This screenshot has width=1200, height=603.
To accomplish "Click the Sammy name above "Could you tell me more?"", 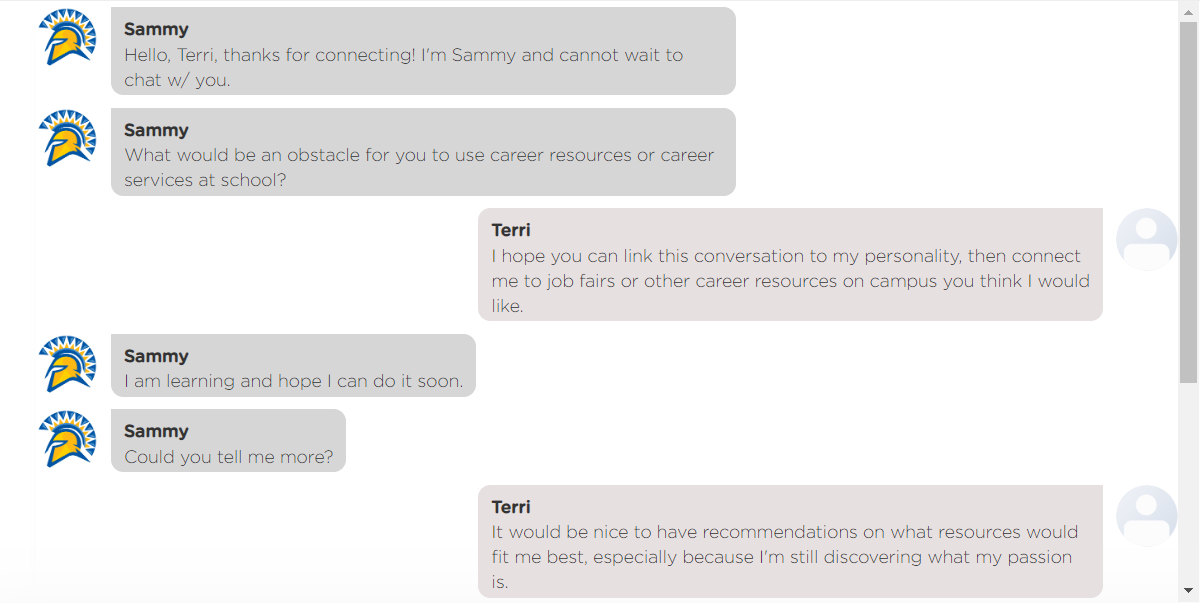I will (x=156, y=431).
